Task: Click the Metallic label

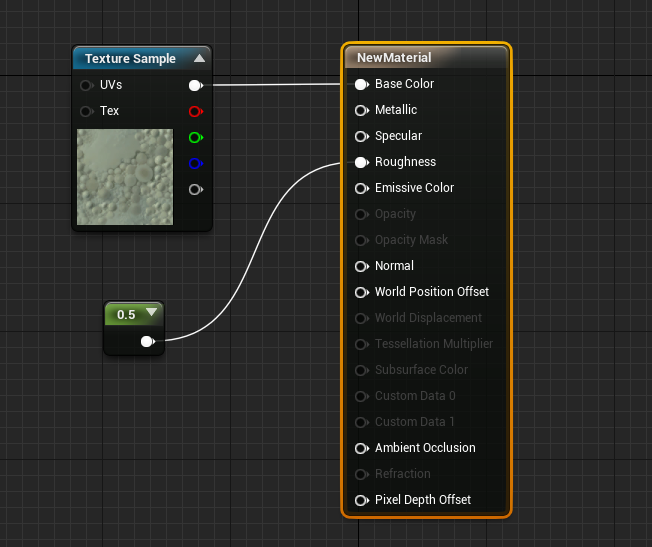Action: 396,109
